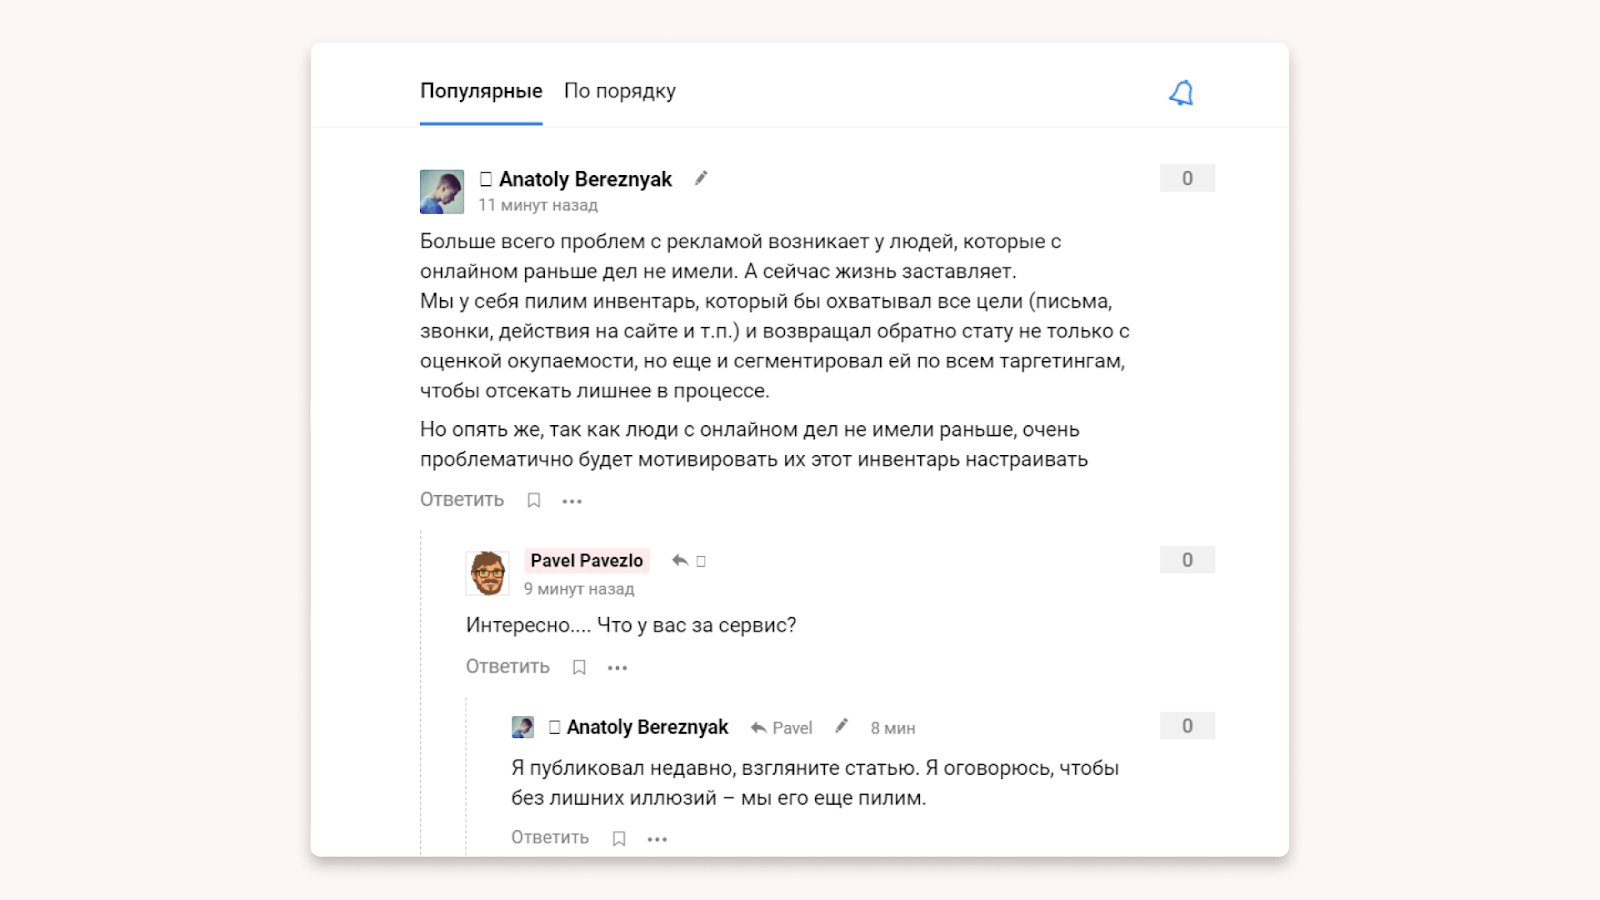Image resolution: width=1600 pixels, height=900 pixels.
Task: Click vote counter on Anatoly's first comment
Action: pyautogui.click(x=1187, y=178)
